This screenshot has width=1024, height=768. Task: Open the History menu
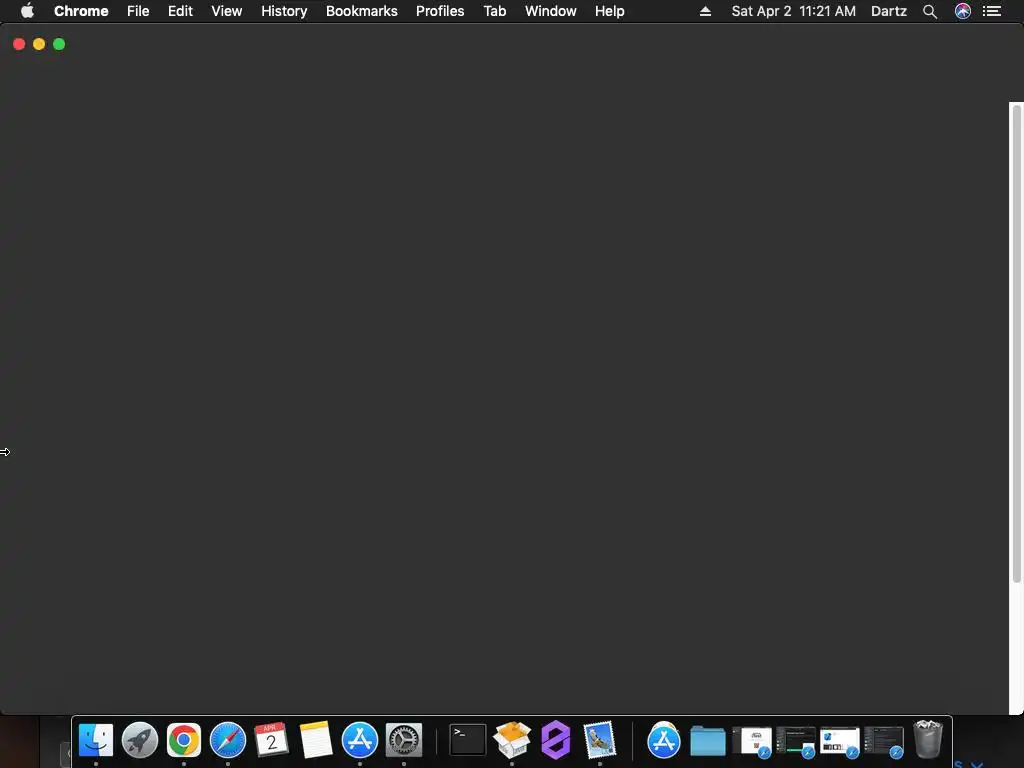[x=284, y=11]
